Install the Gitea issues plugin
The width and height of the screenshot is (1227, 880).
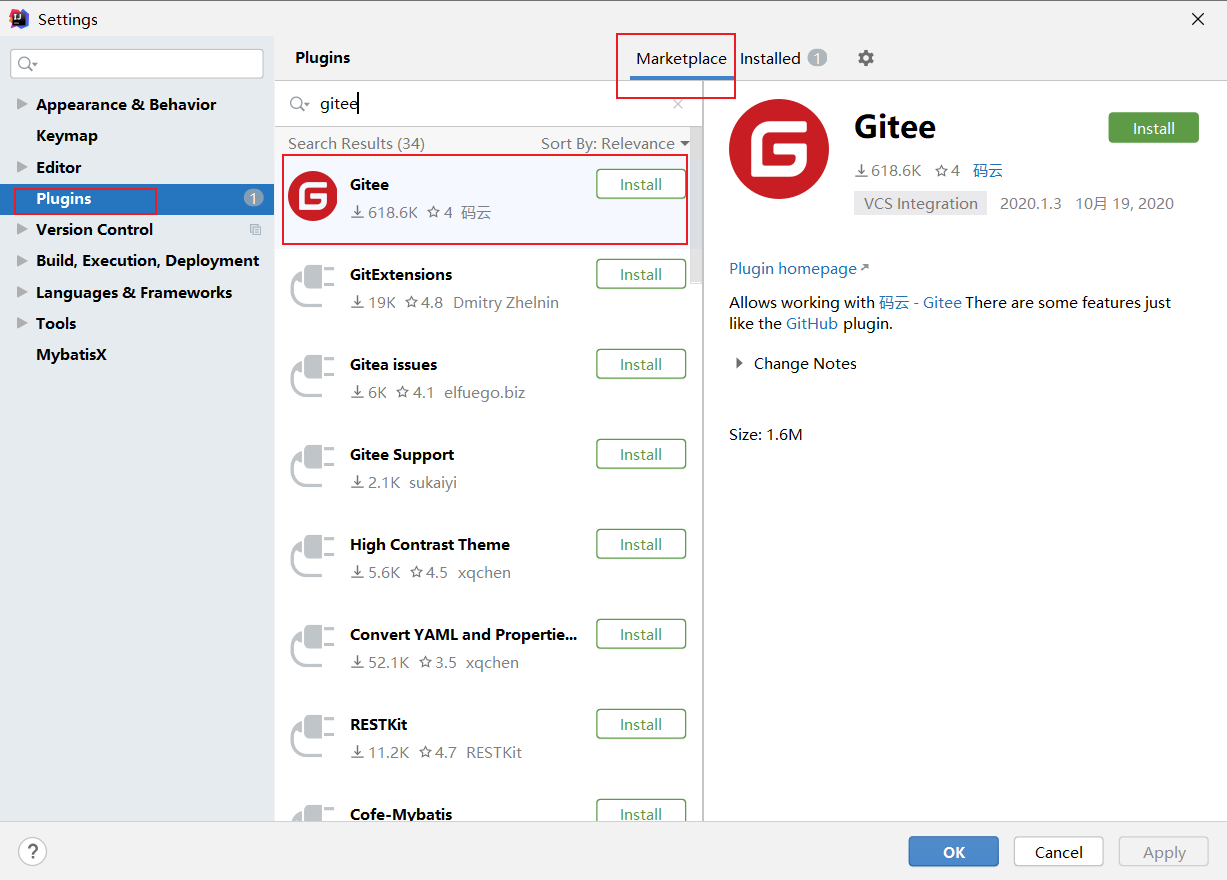click(641, 364)
